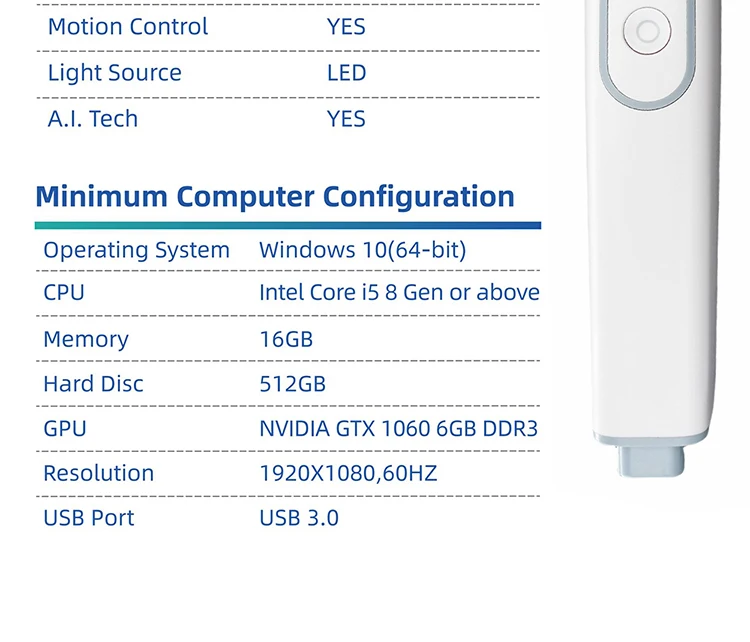Click the 512GB hard disc value

[x=293, y=384]
